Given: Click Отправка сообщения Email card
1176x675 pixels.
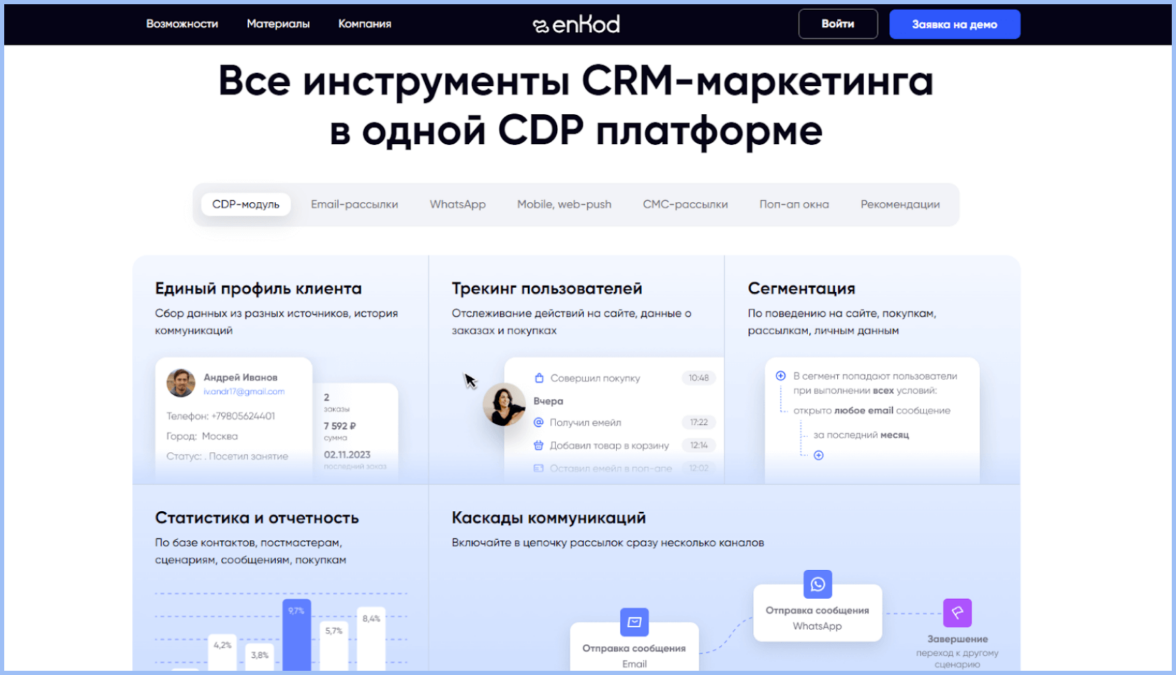Looking at the screenshot, I should [634, 646].
